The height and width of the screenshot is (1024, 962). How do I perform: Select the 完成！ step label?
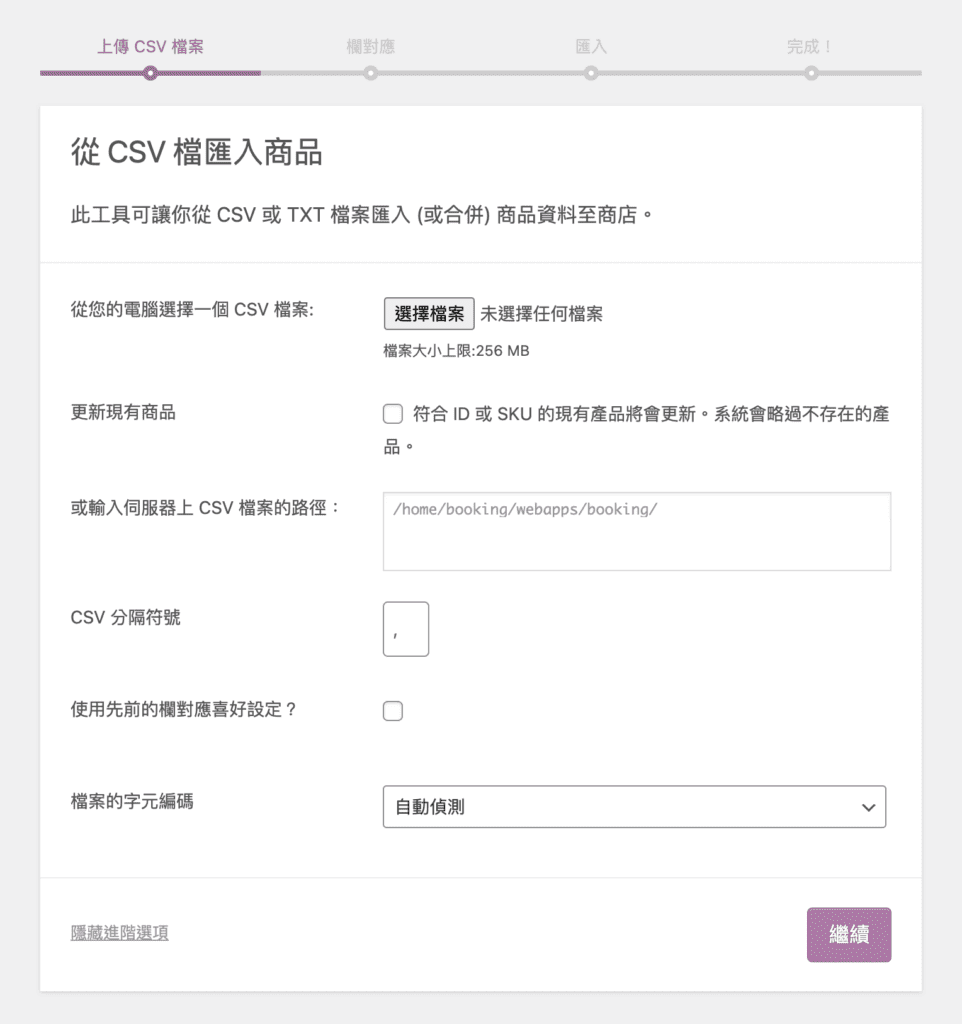(809, 45)
